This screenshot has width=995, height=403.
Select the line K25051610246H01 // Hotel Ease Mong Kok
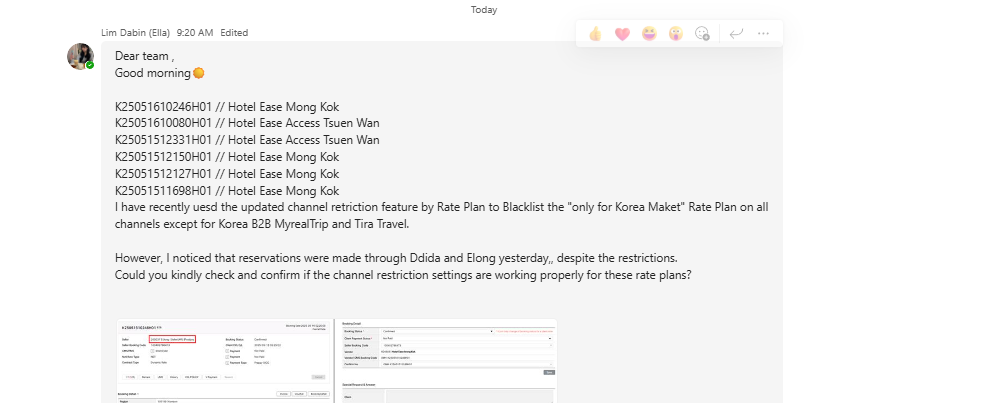click(x=227, y=107)
